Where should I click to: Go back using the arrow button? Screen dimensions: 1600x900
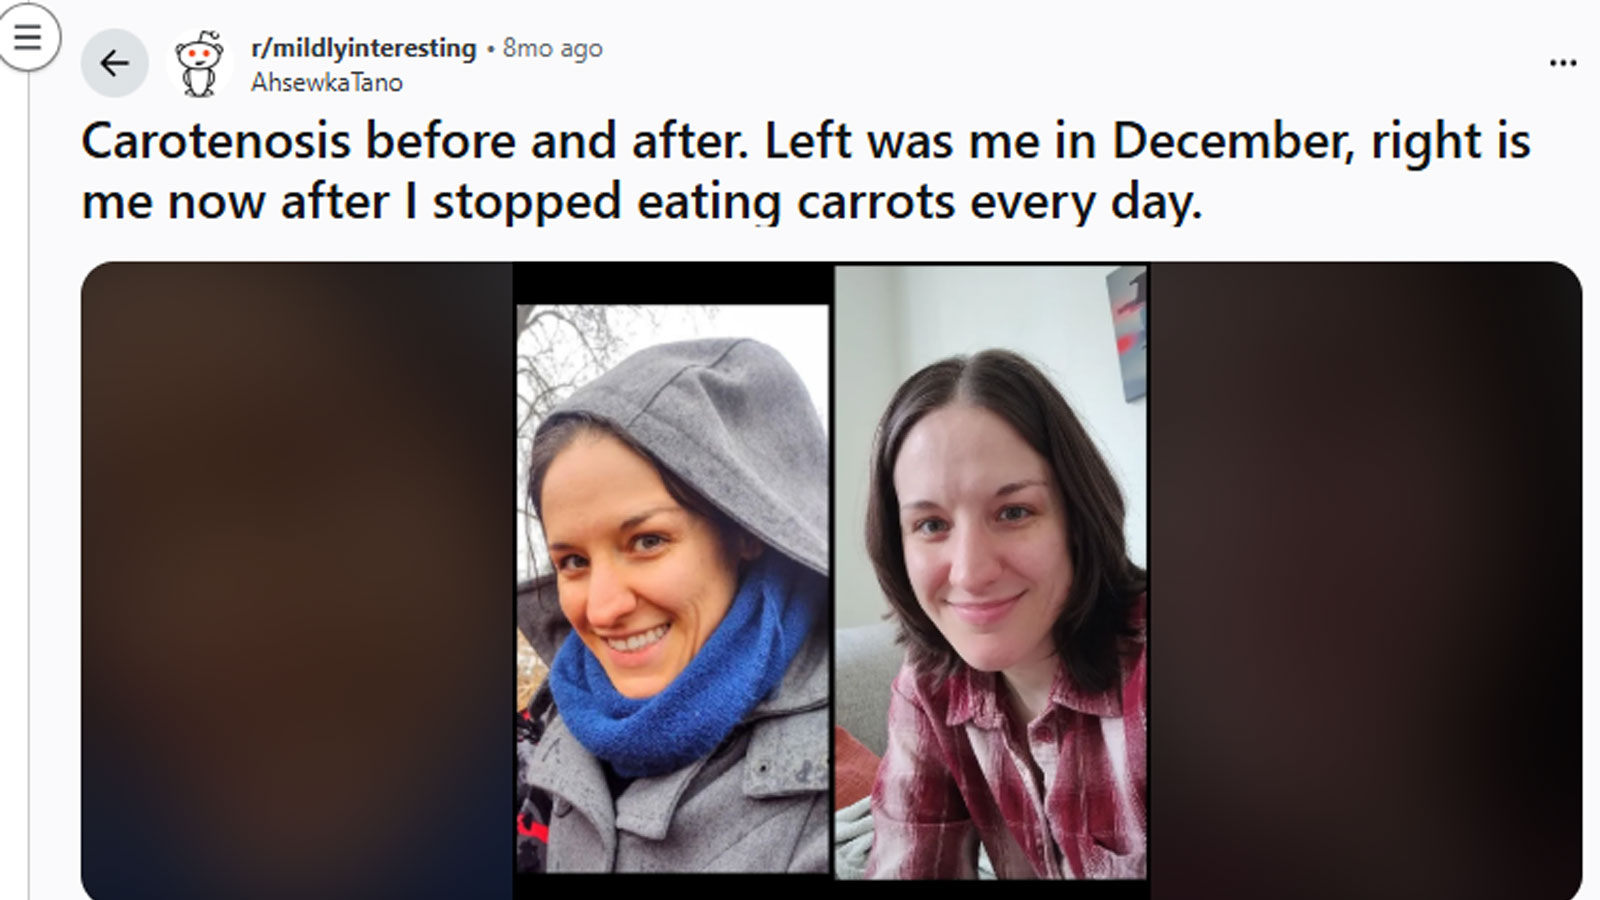(115, 64)
